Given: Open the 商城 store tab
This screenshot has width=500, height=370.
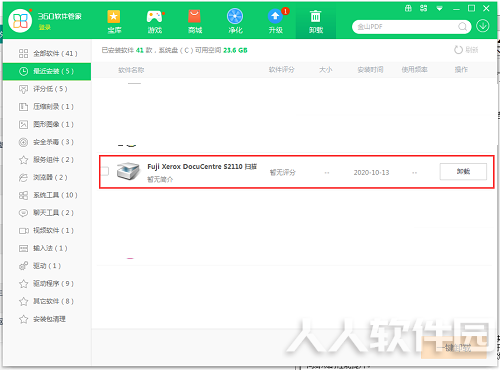Looking at the screenshot, I should click(x=195, y=22).
